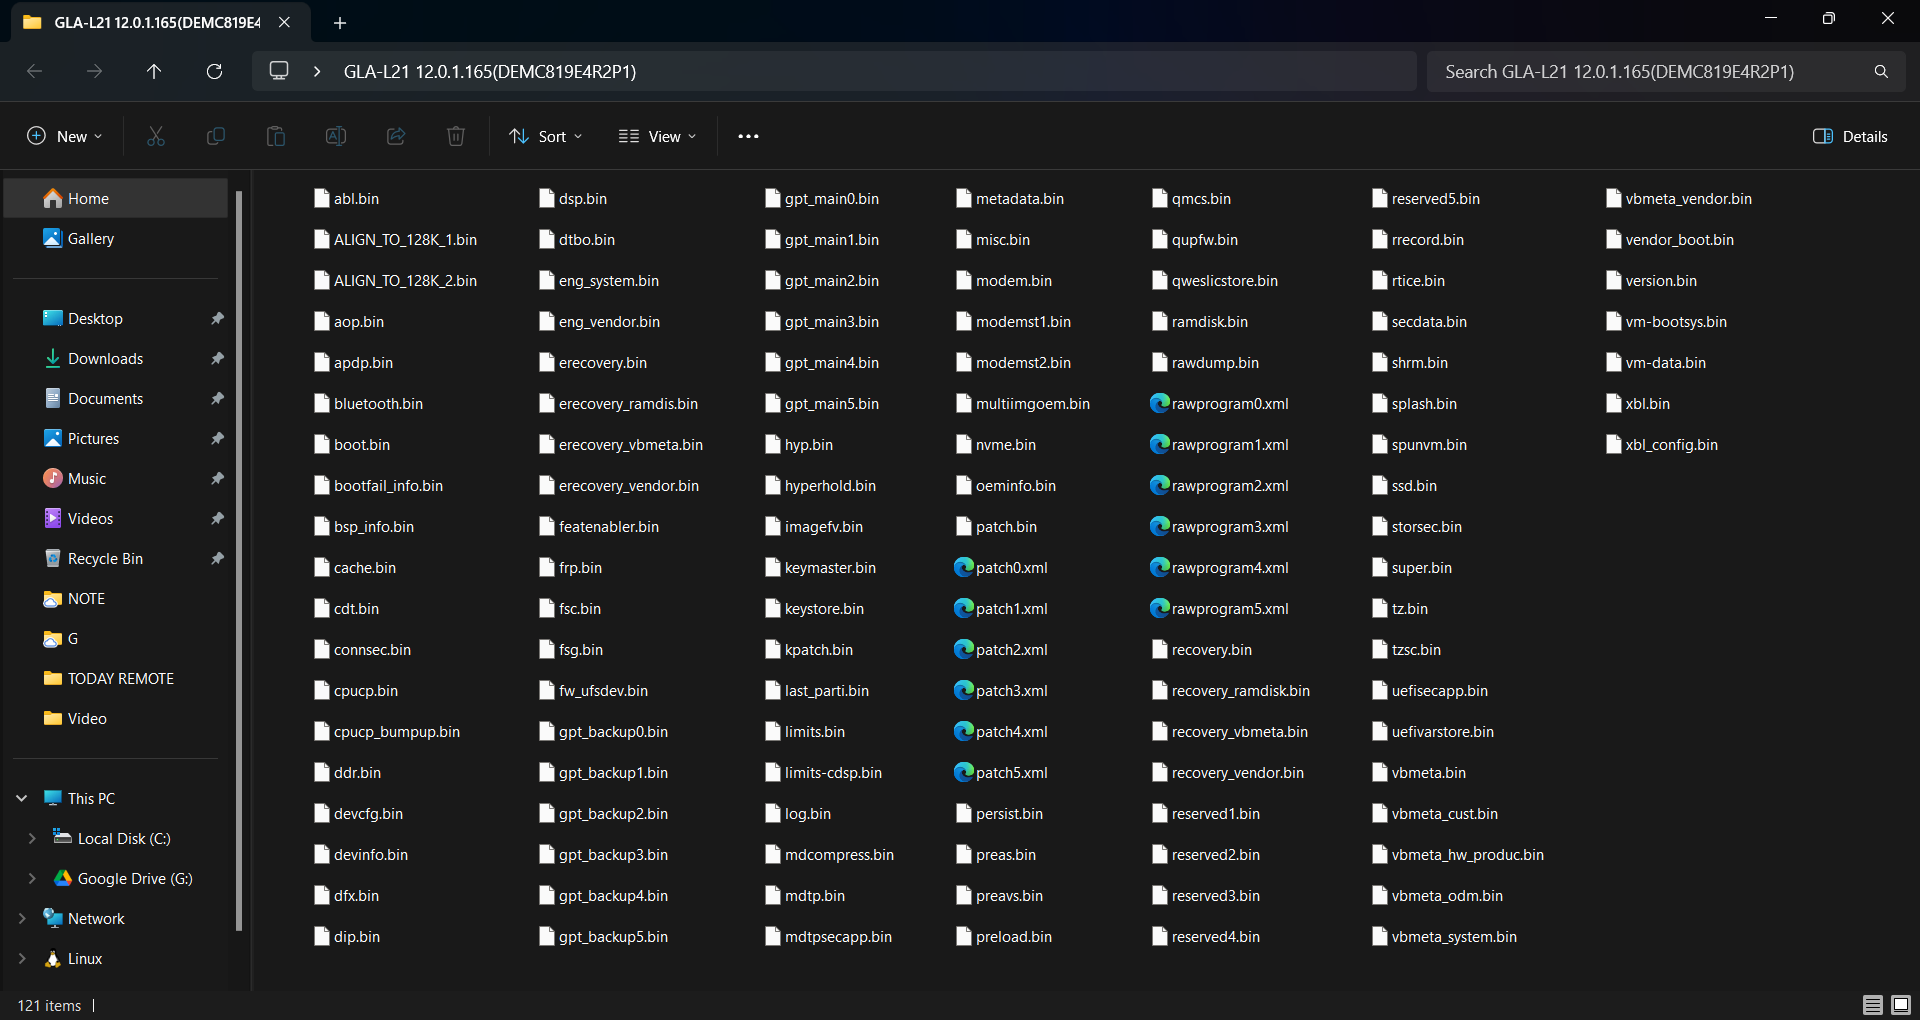Image resolution: width=1920 pixels, height=1020 pixels.
Task: Expand the Google Drive (G:) node
Action: point(32,878)
